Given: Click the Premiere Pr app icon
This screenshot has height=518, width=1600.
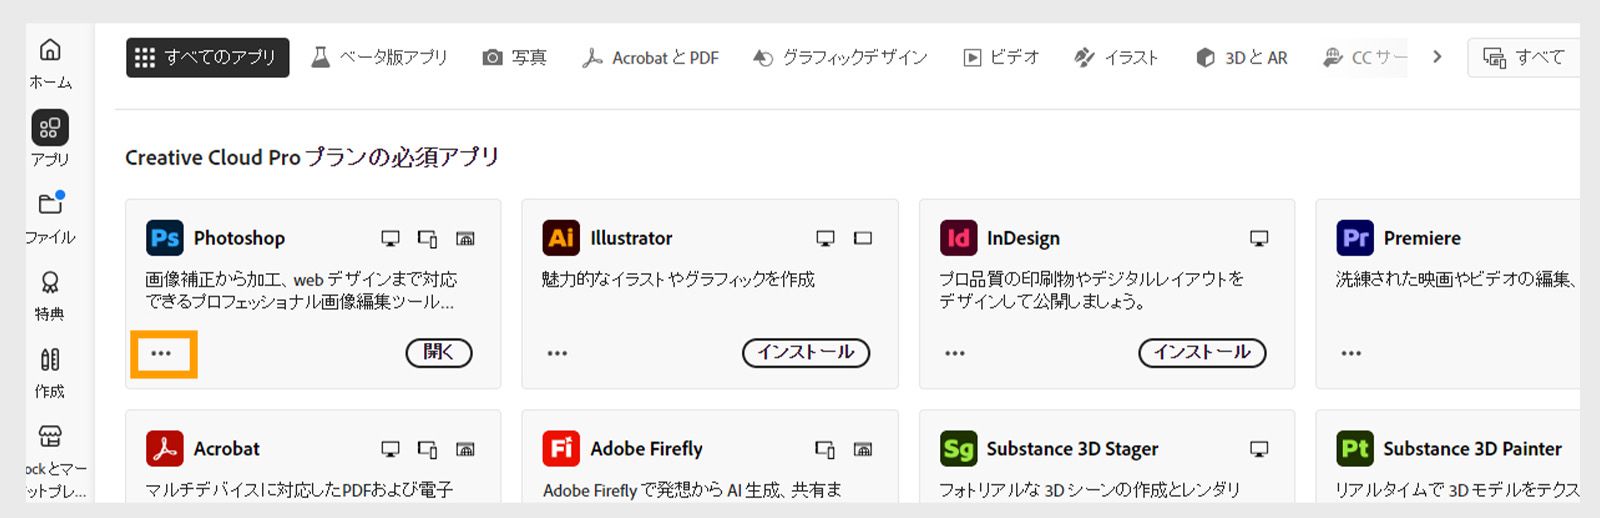Looking at the screenshot, I should tap(1355, 238).
